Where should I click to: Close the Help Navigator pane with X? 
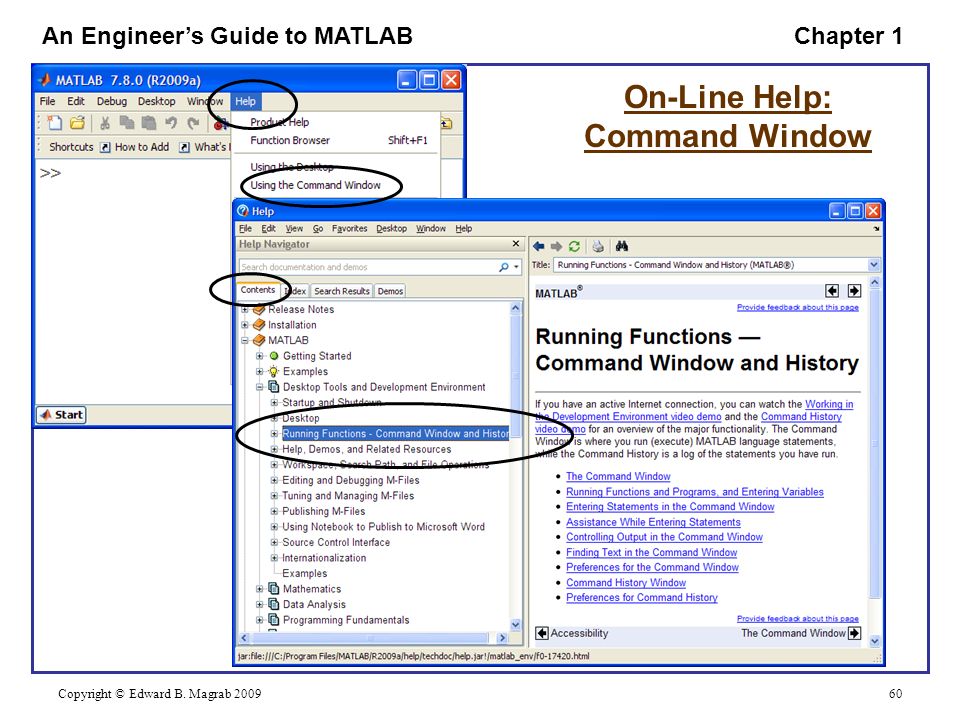[x=516, y=244]
